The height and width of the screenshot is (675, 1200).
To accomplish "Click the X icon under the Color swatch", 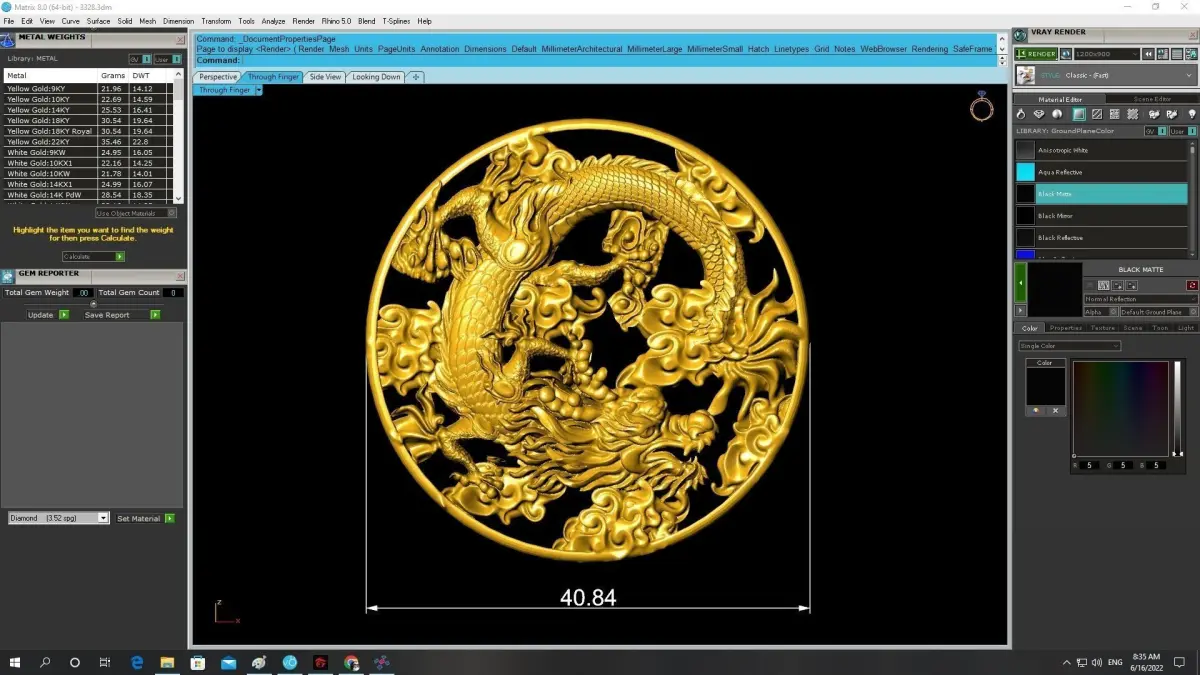I will pos(1054,410).
